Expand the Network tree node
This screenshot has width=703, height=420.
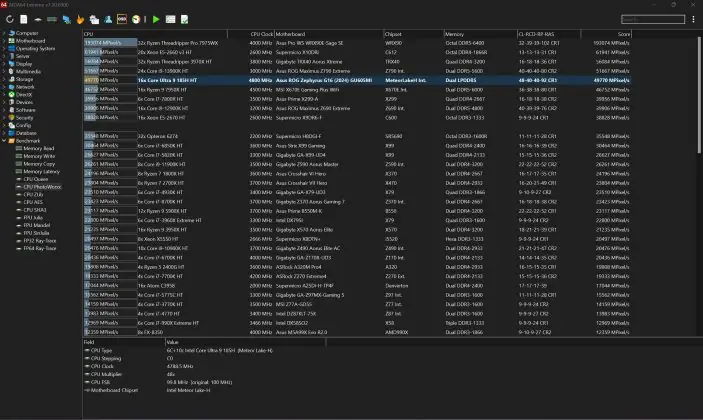point(4,87)
